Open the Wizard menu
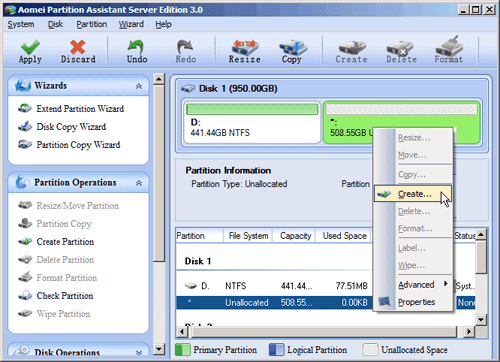This screenshot has height=362, width=500. [x=131, y=24]
